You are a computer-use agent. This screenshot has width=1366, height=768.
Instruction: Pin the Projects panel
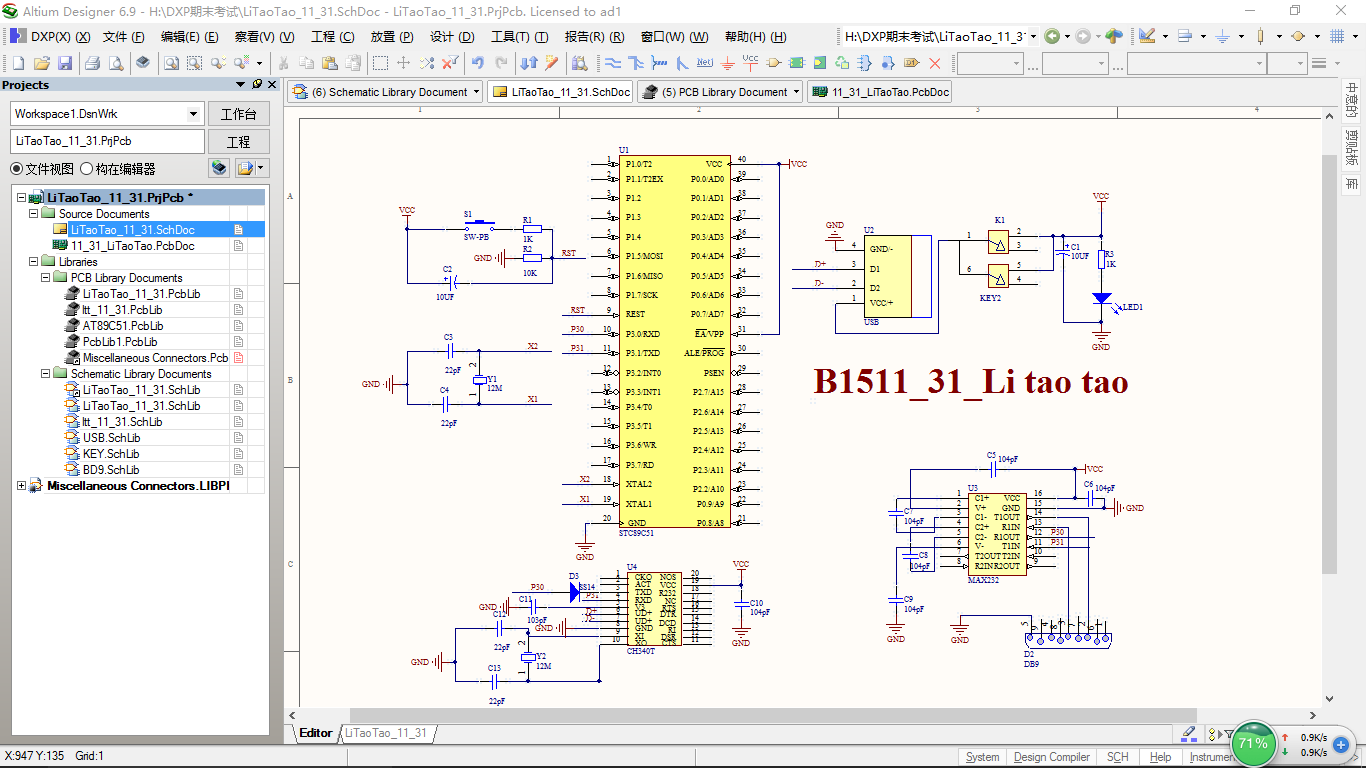(x=257, y=85)
